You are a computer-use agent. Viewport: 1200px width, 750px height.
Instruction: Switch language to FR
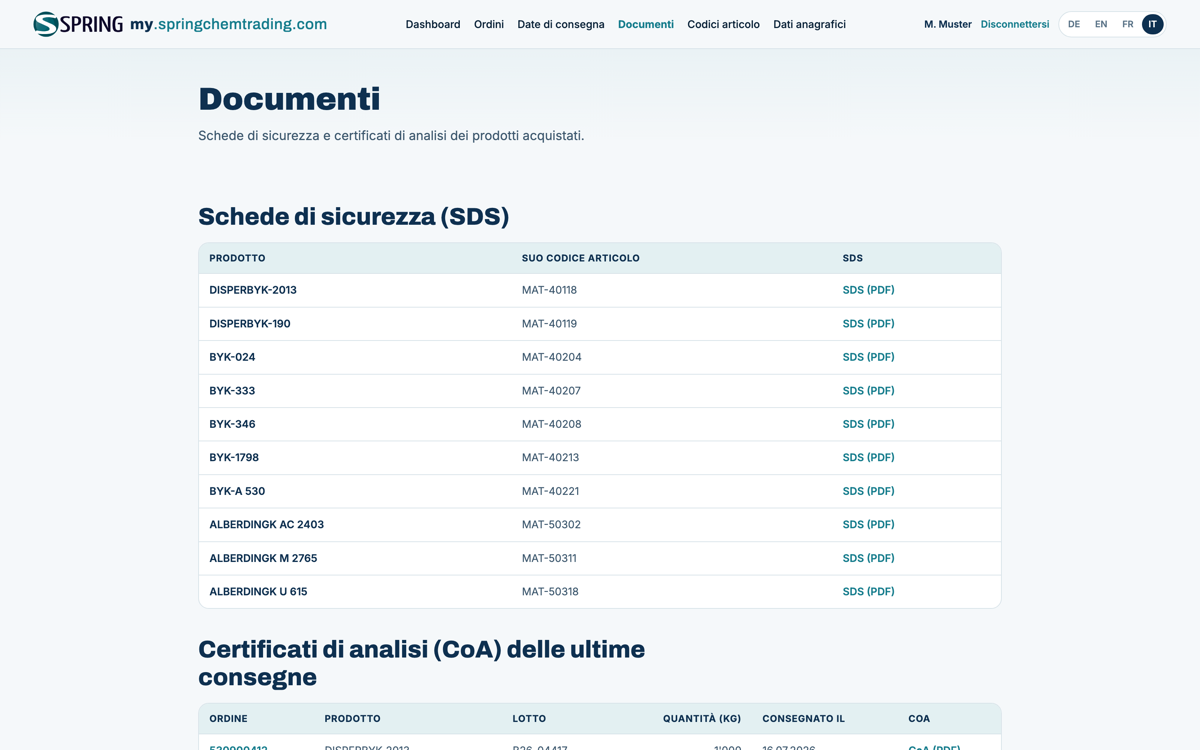tap(1127, 24)
